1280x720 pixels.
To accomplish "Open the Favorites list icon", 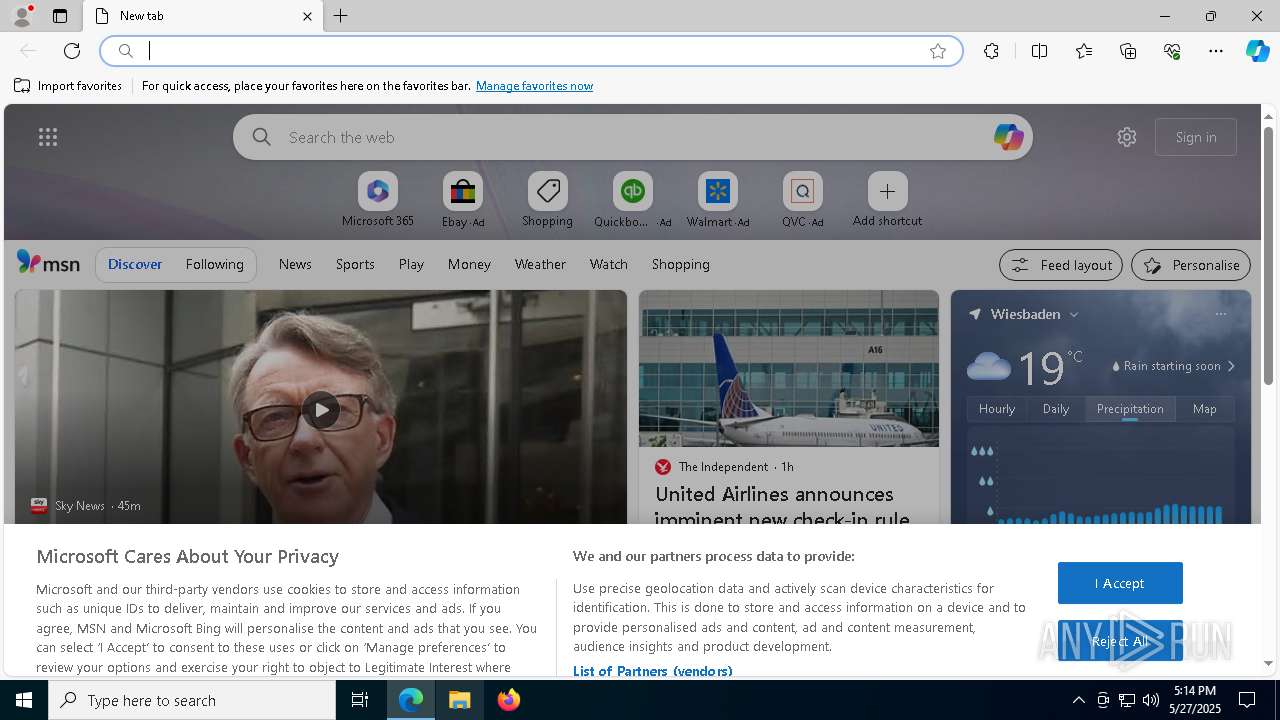I will (x=1084, y=51).
